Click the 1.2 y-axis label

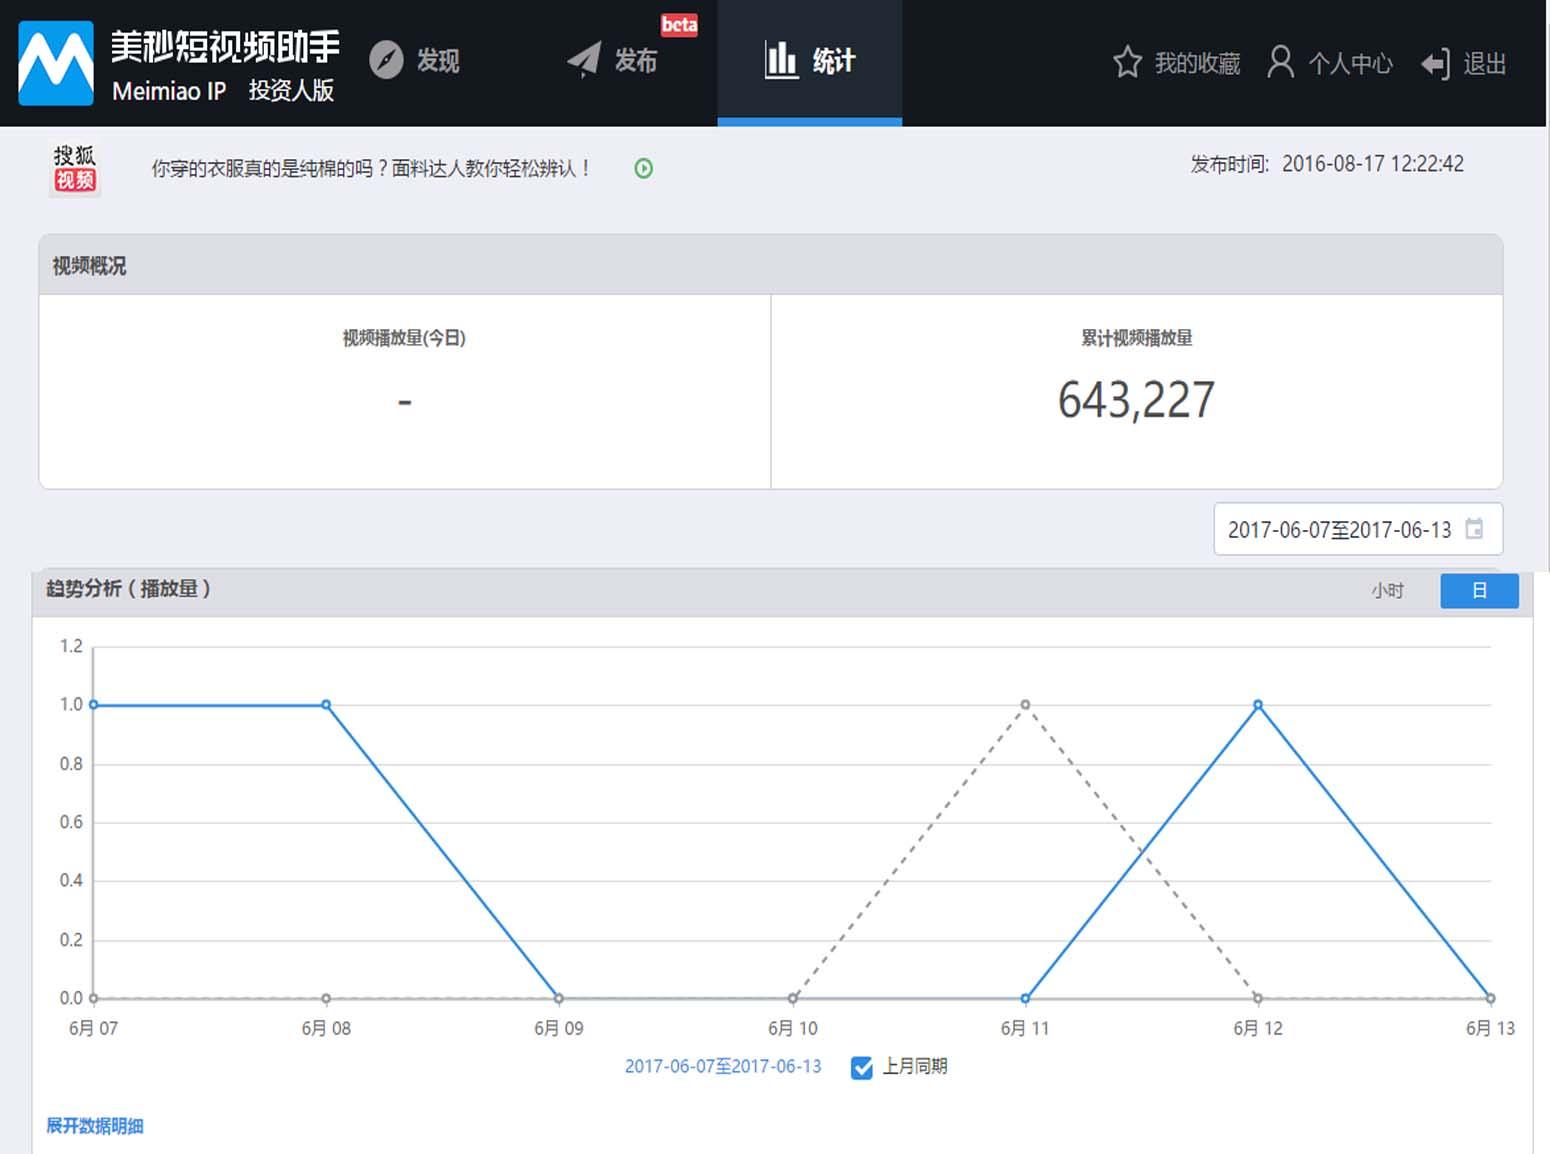(71, 646)
